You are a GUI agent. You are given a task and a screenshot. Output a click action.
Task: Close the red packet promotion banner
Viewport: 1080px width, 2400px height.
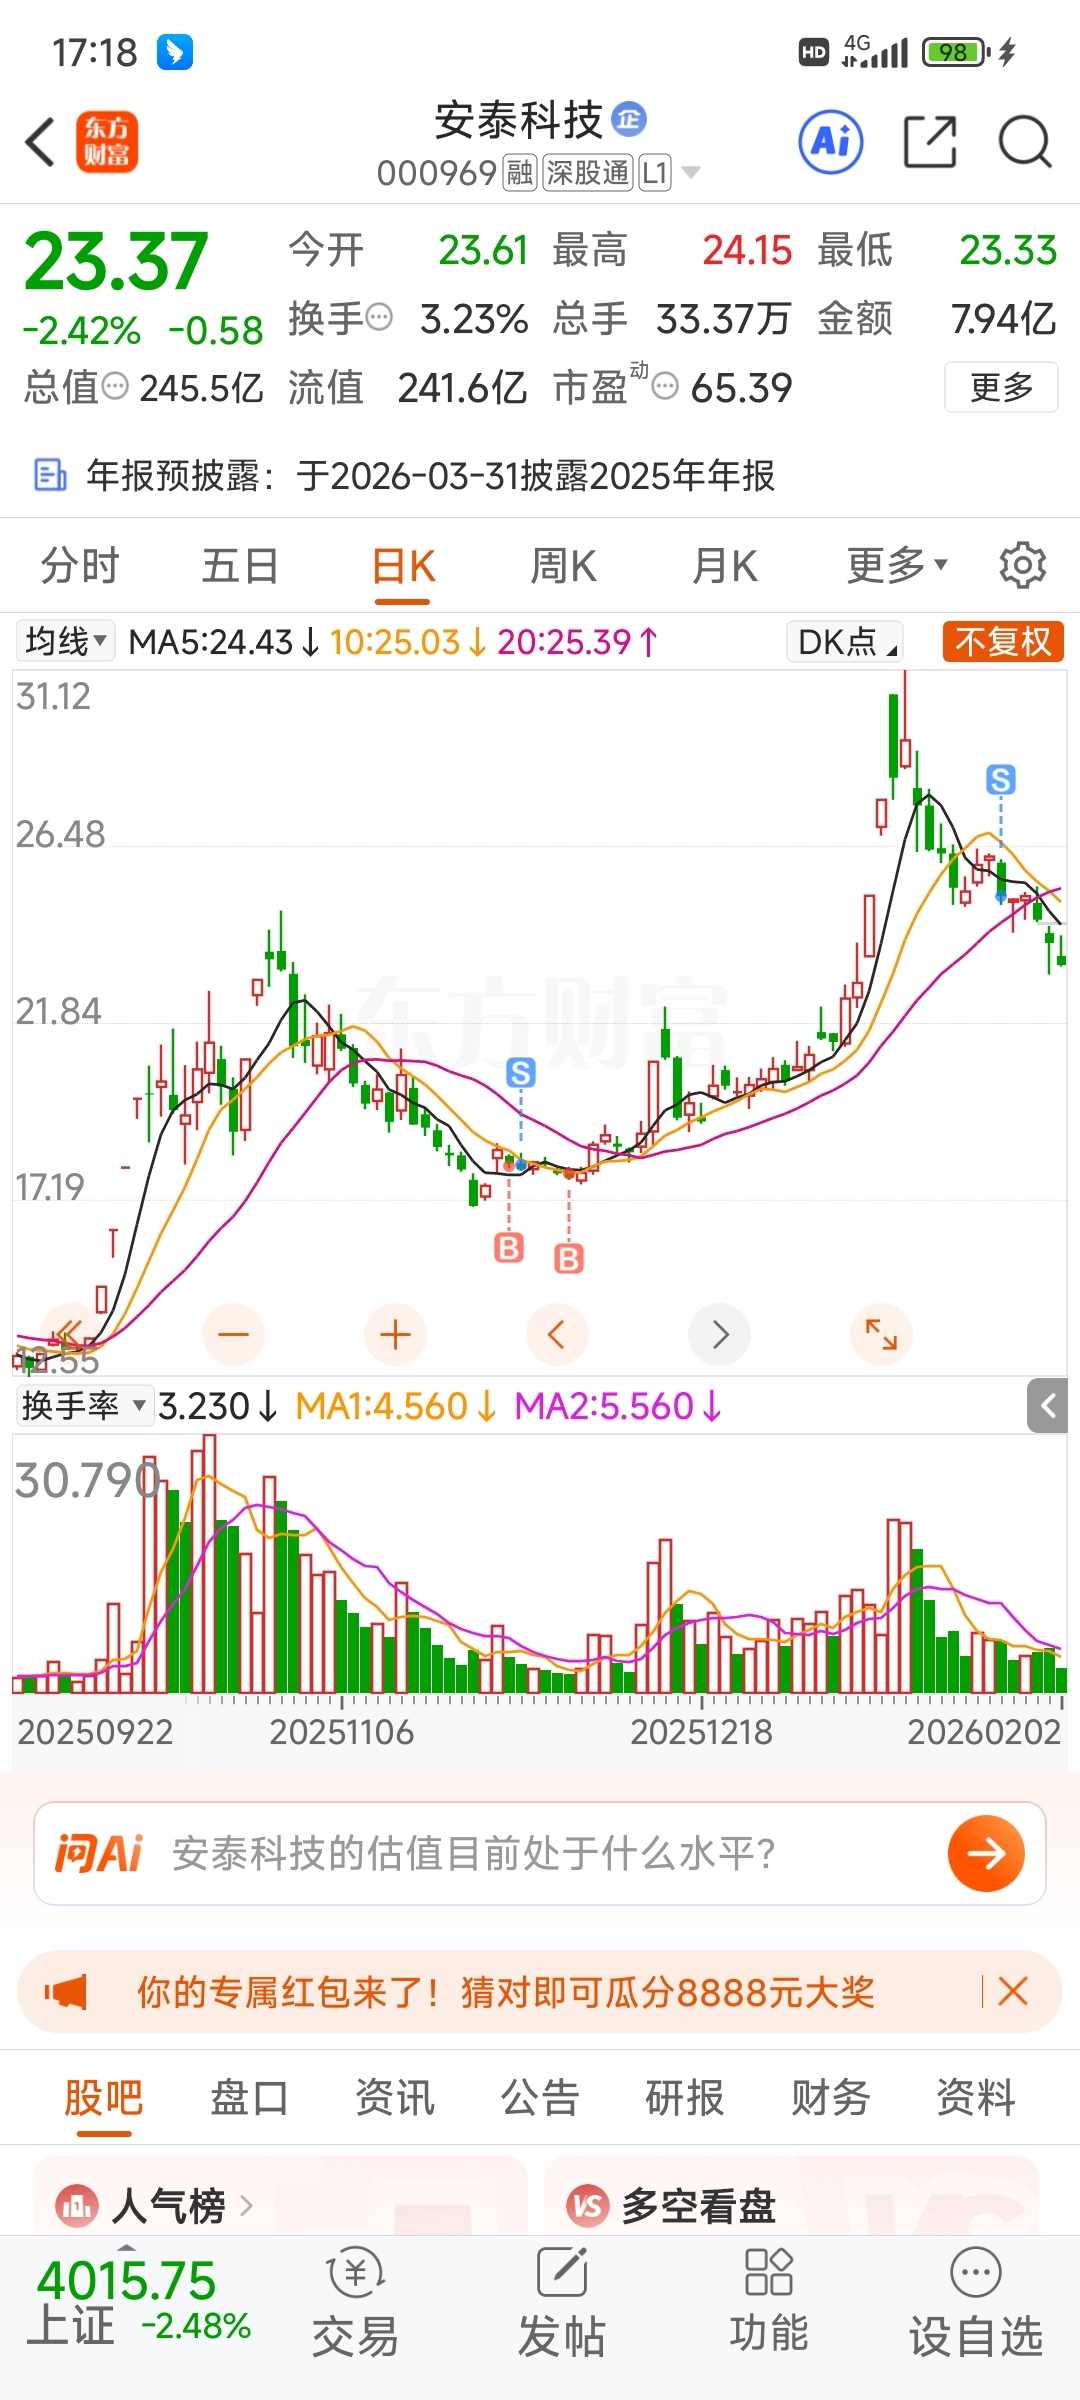point(1013,1991)
